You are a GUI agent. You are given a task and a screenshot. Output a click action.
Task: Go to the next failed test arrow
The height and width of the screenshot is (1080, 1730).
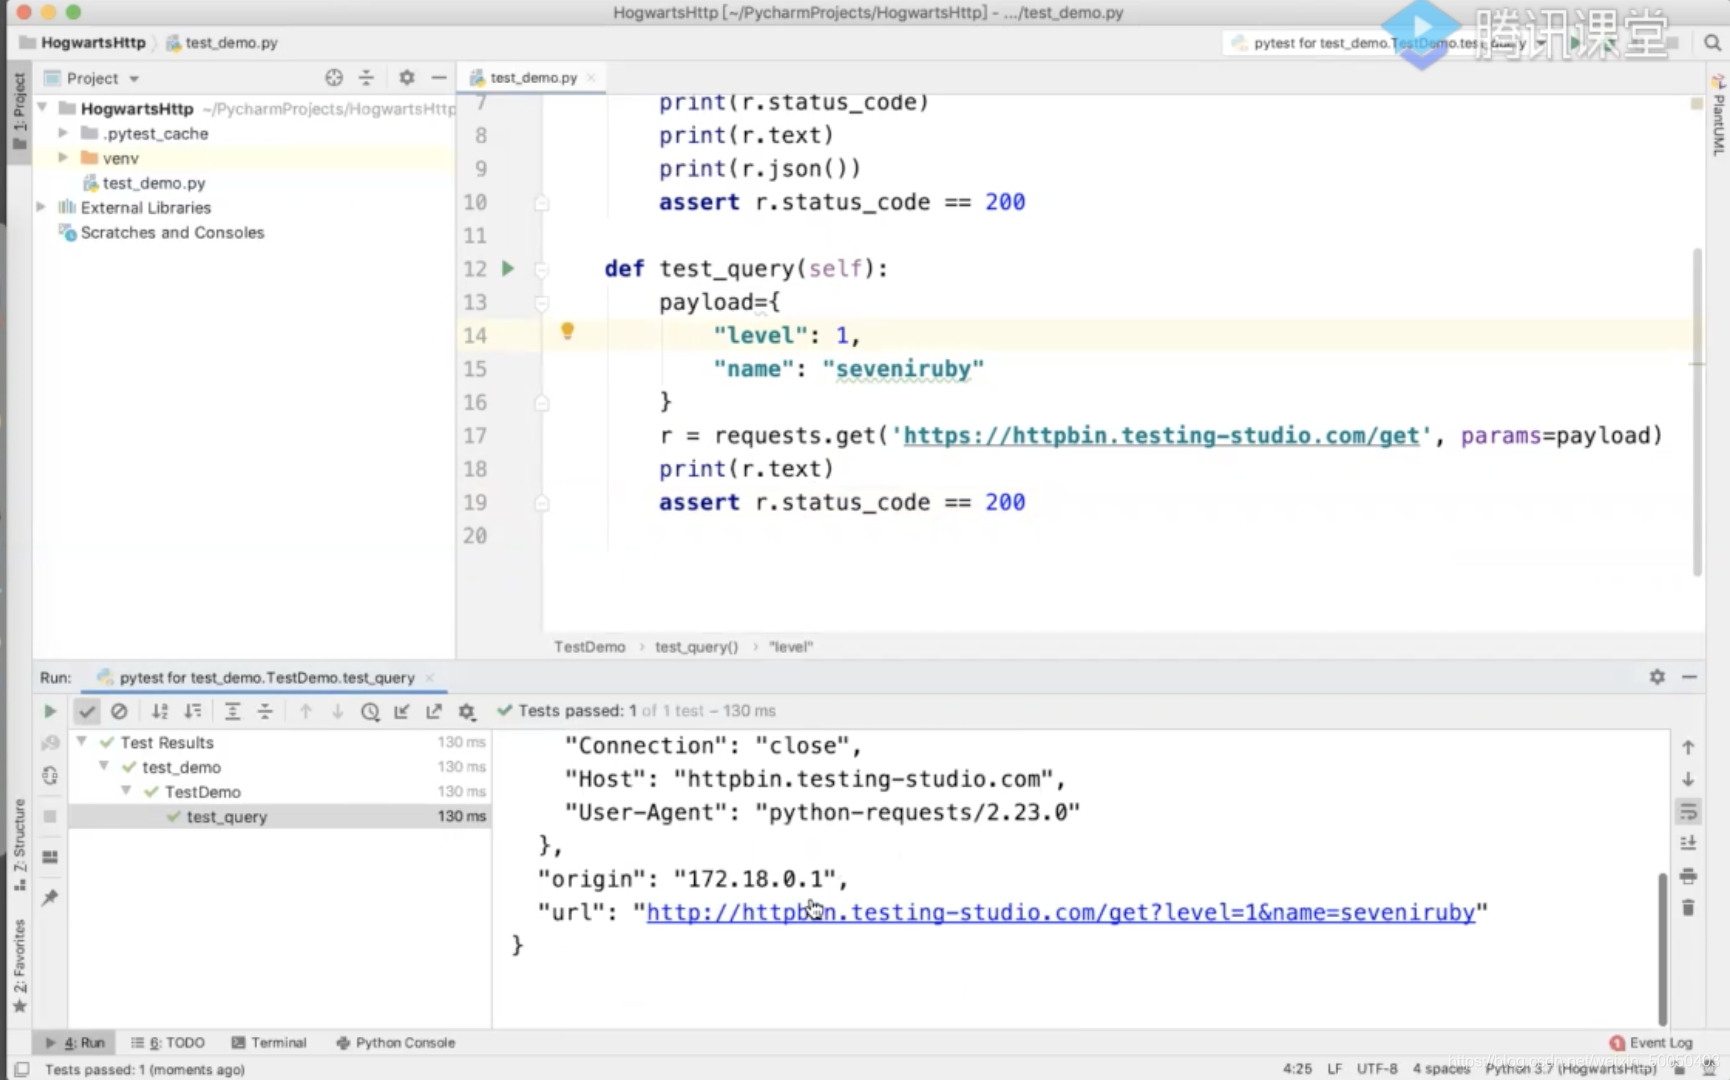(338, 711)
